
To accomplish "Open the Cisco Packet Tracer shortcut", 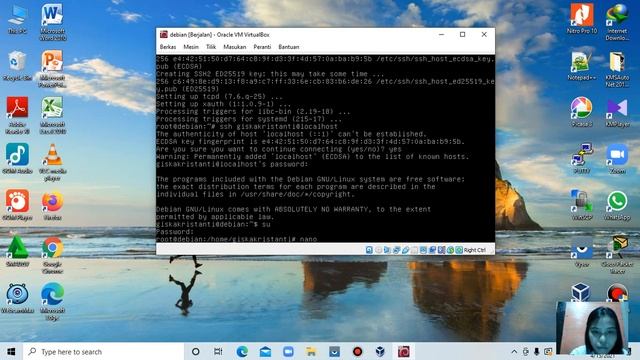I will click(617, 255).
